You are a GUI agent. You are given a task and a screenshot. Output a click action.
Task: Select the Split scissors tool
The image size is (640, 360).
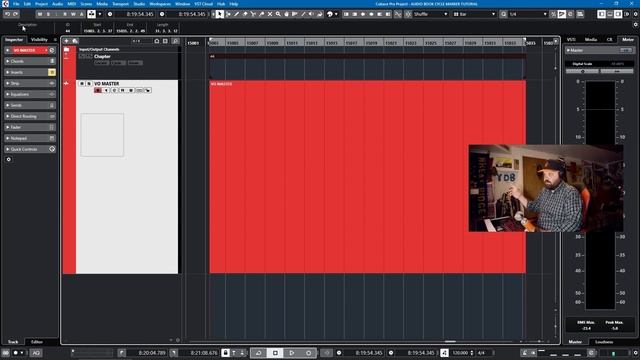click(253, 14)
